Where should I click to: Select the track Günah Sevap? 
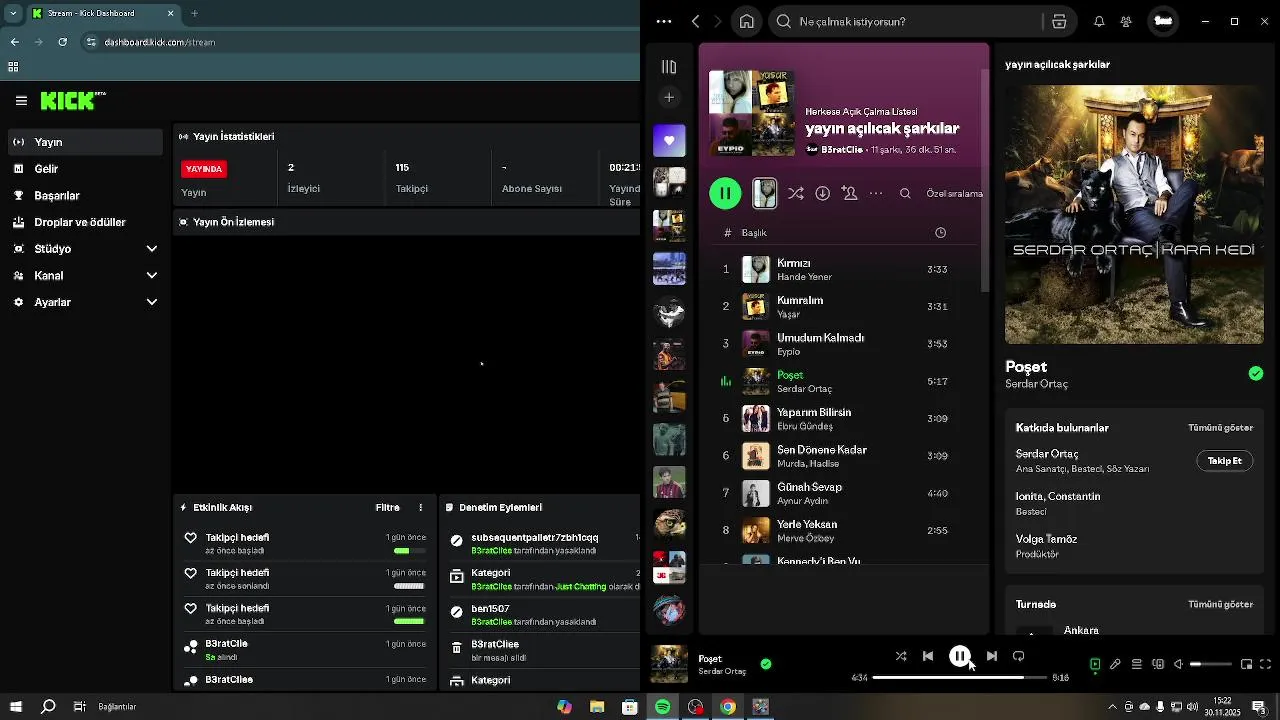pos(843,493)
